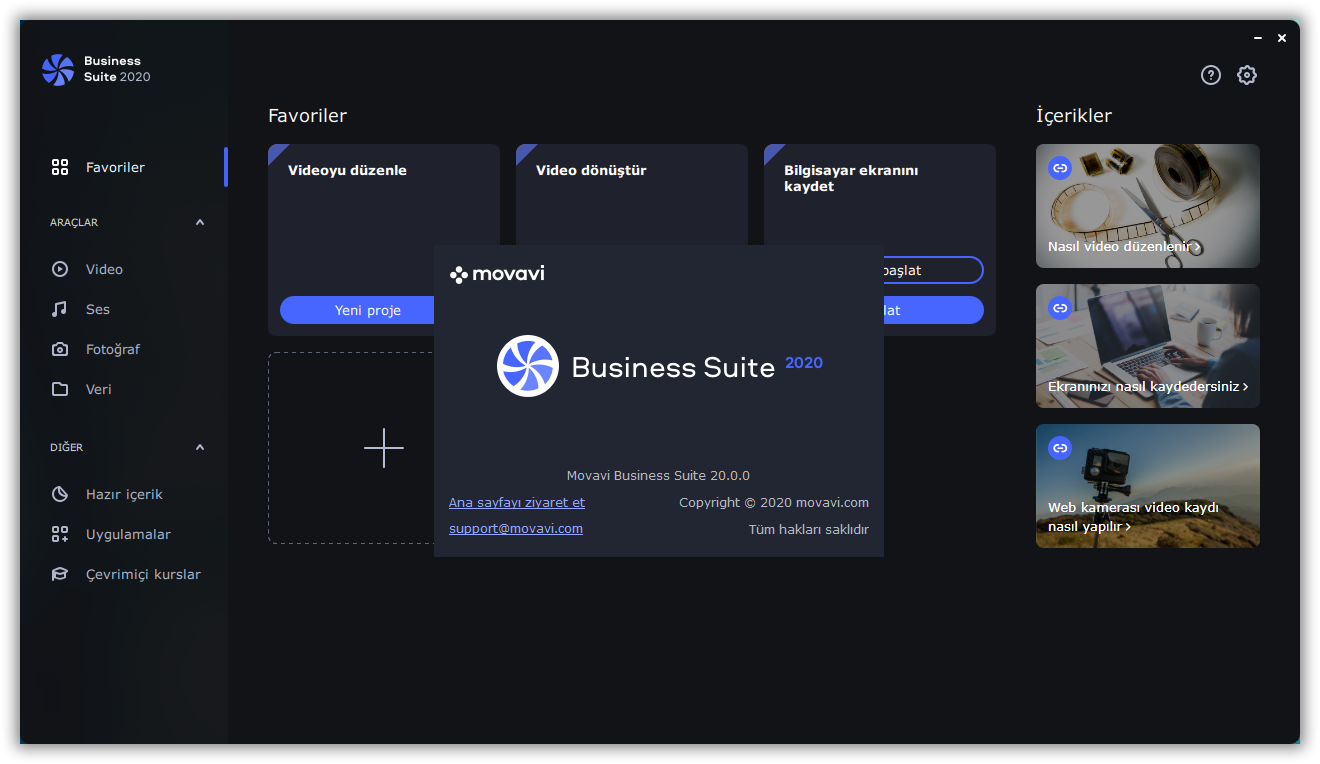Click the Business Suite 2020 logo in the sidebar
The width and height of the screenshot is (1320, 764).
pyautogui.click(x=96, y=69)
